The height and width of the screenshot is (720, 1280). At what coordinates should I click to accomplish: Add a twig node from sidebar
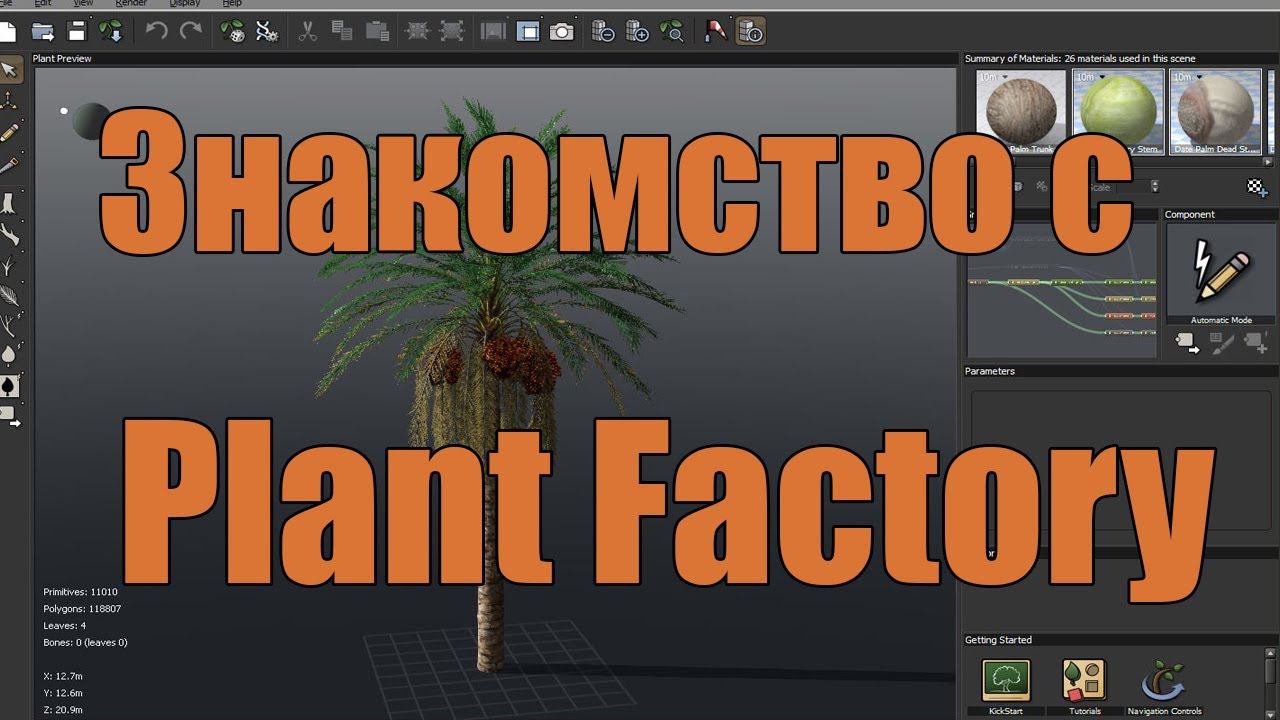click(x=9, y=266)
